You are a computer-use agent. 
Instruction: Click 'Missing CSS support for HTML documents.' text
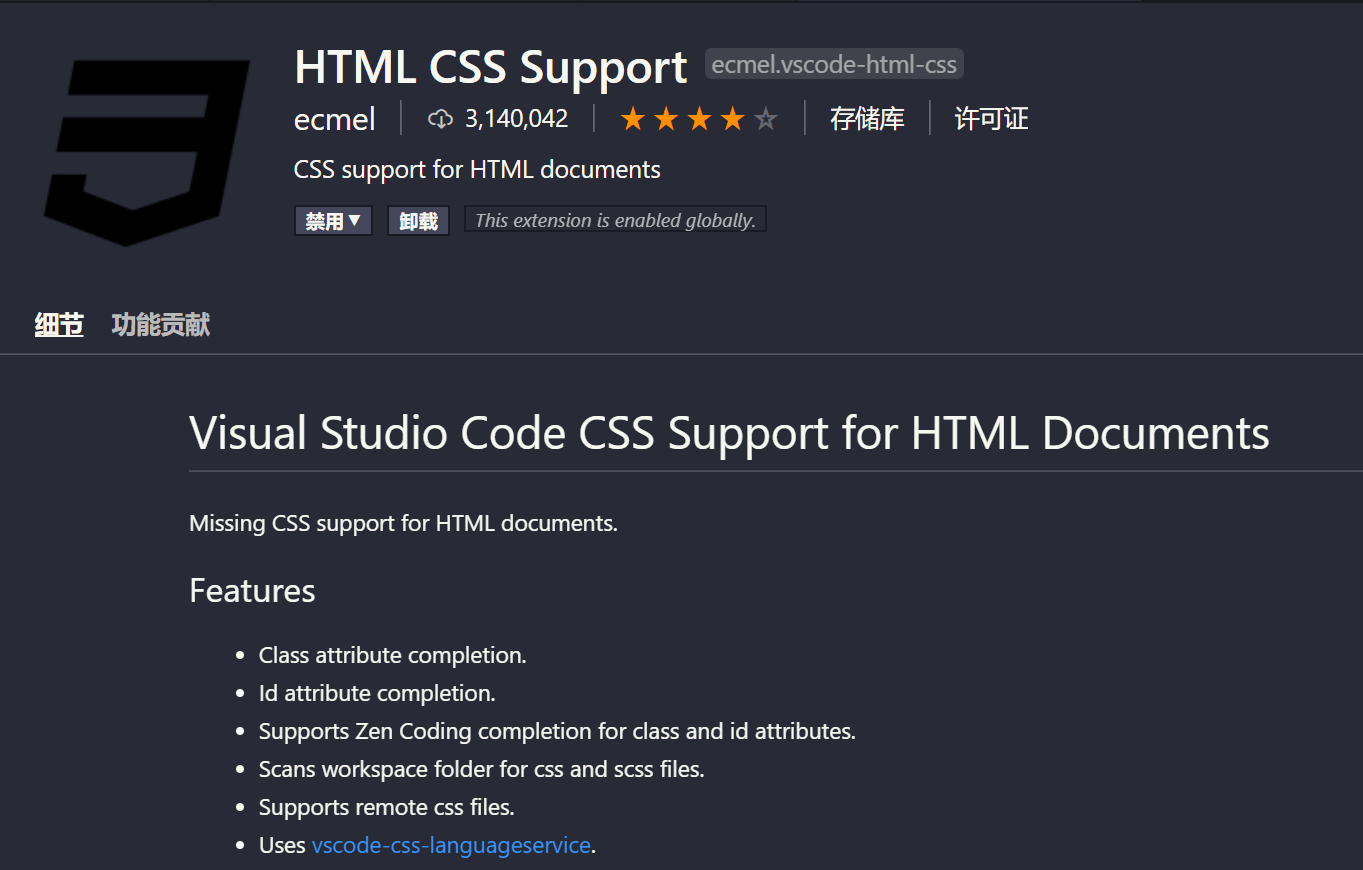[403, 523]
